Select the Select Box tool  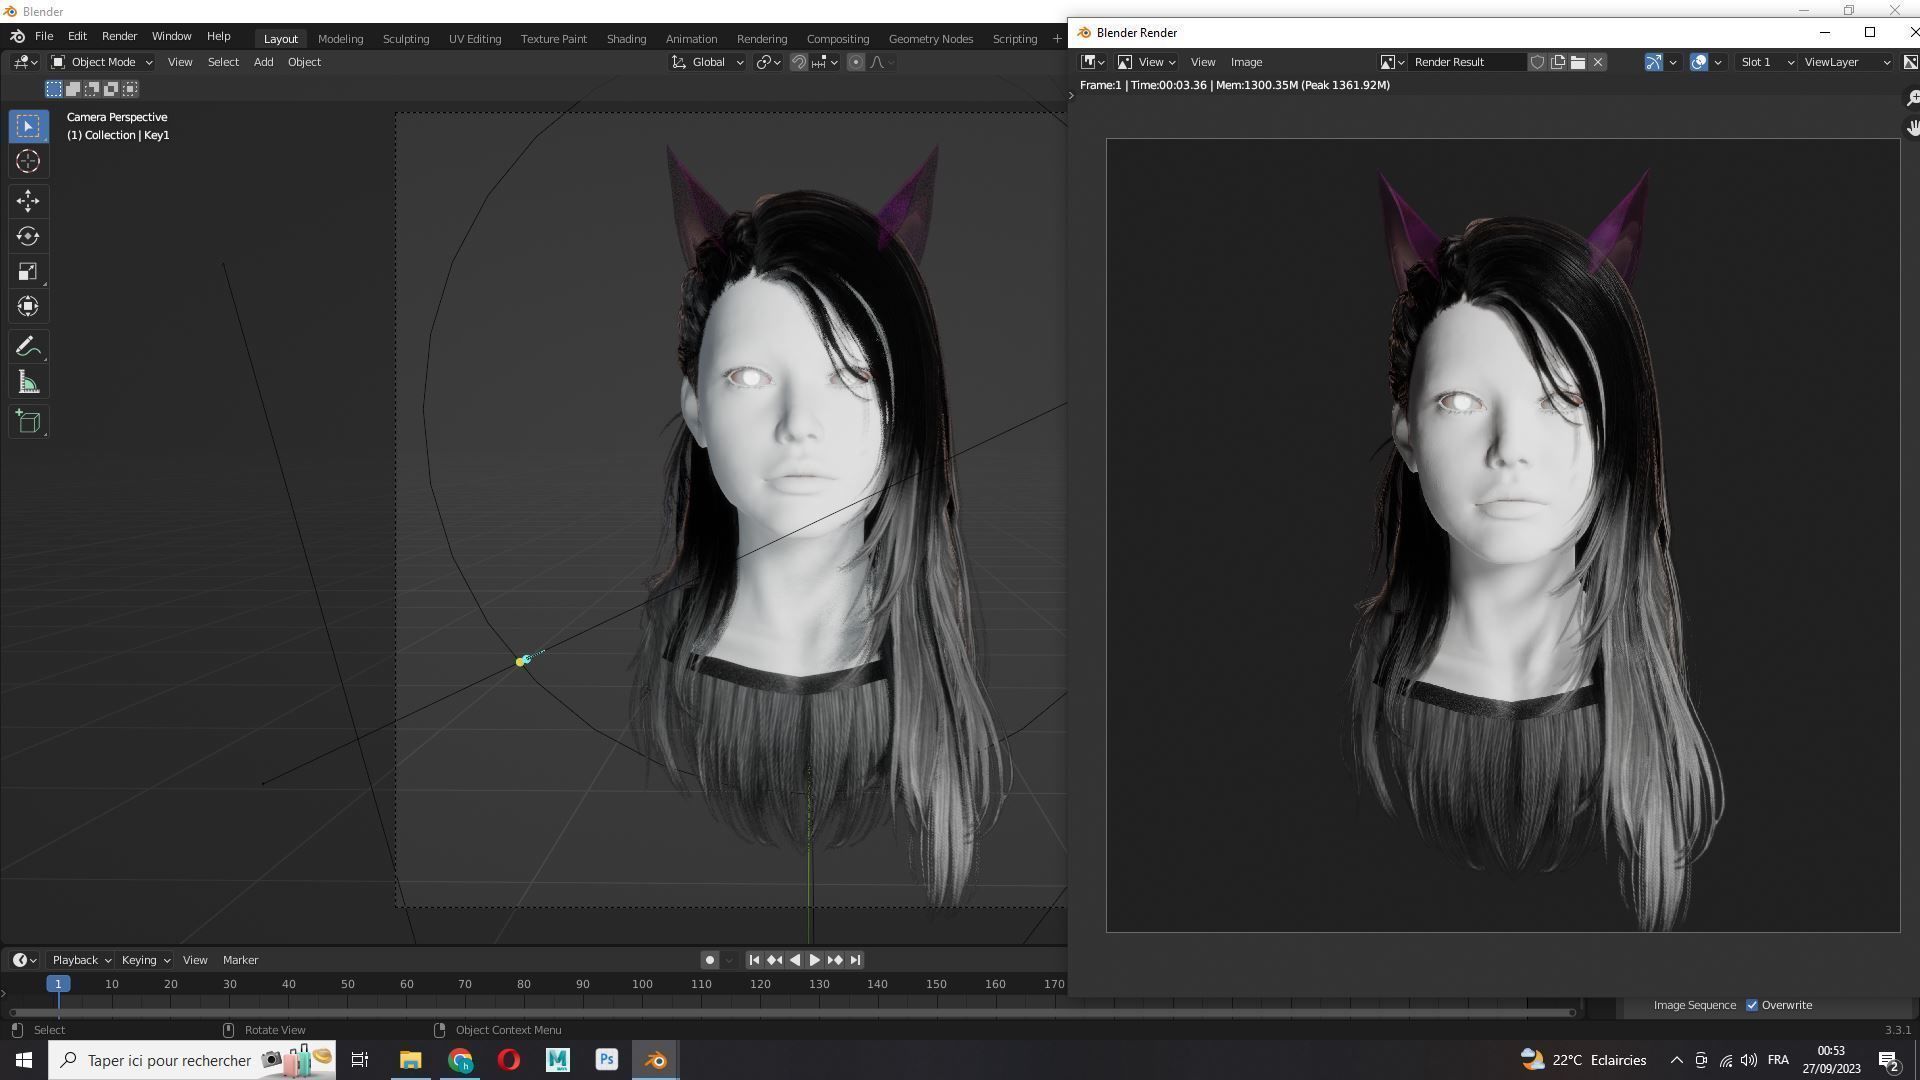point(28,126)
